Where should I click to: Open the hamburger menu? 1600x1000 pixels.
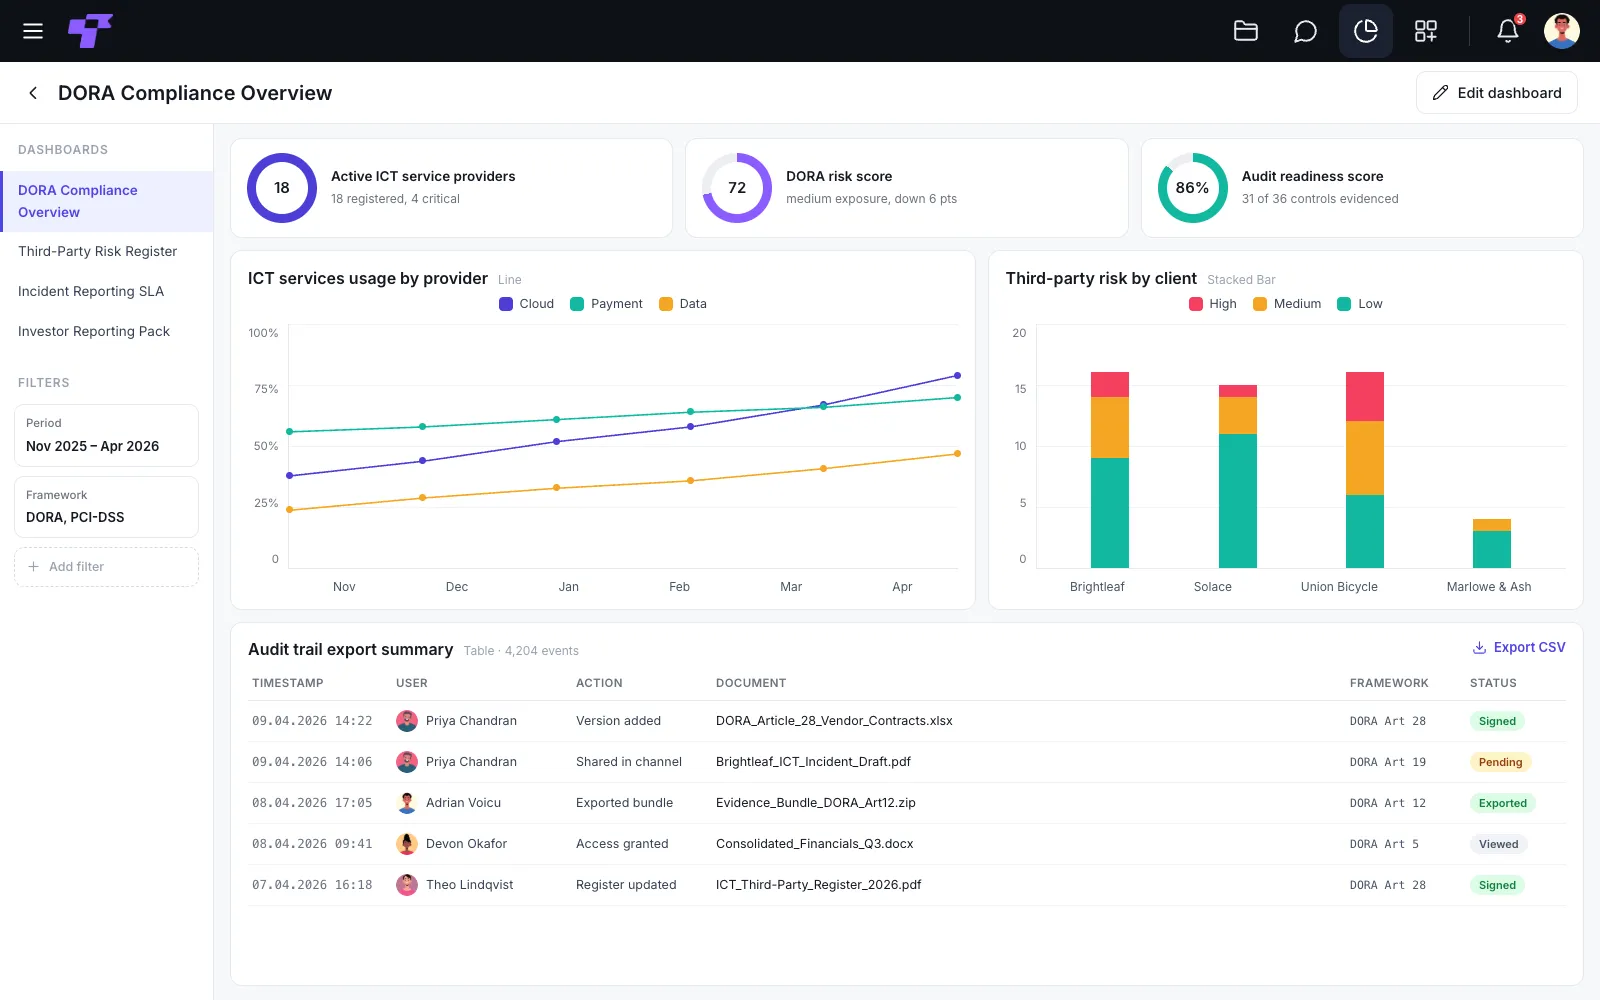pos(33,31)
